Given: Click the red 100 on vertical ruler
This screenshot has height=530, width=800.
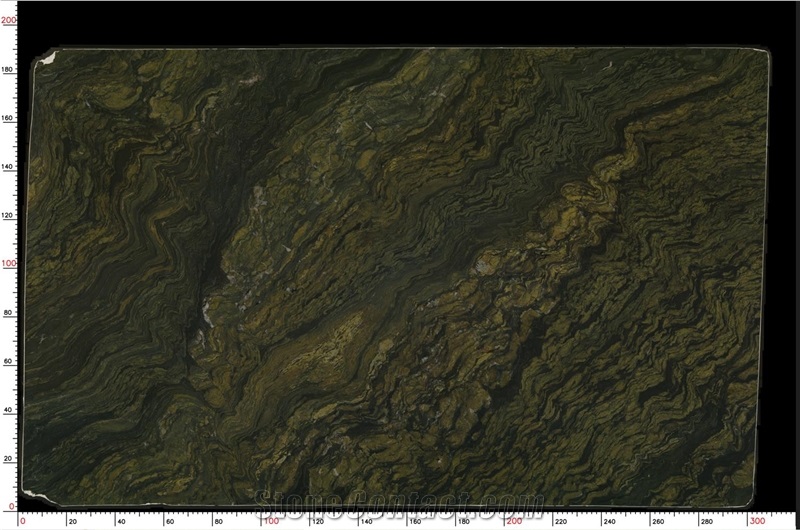Looking at the screenshot, I should point(9,263).
